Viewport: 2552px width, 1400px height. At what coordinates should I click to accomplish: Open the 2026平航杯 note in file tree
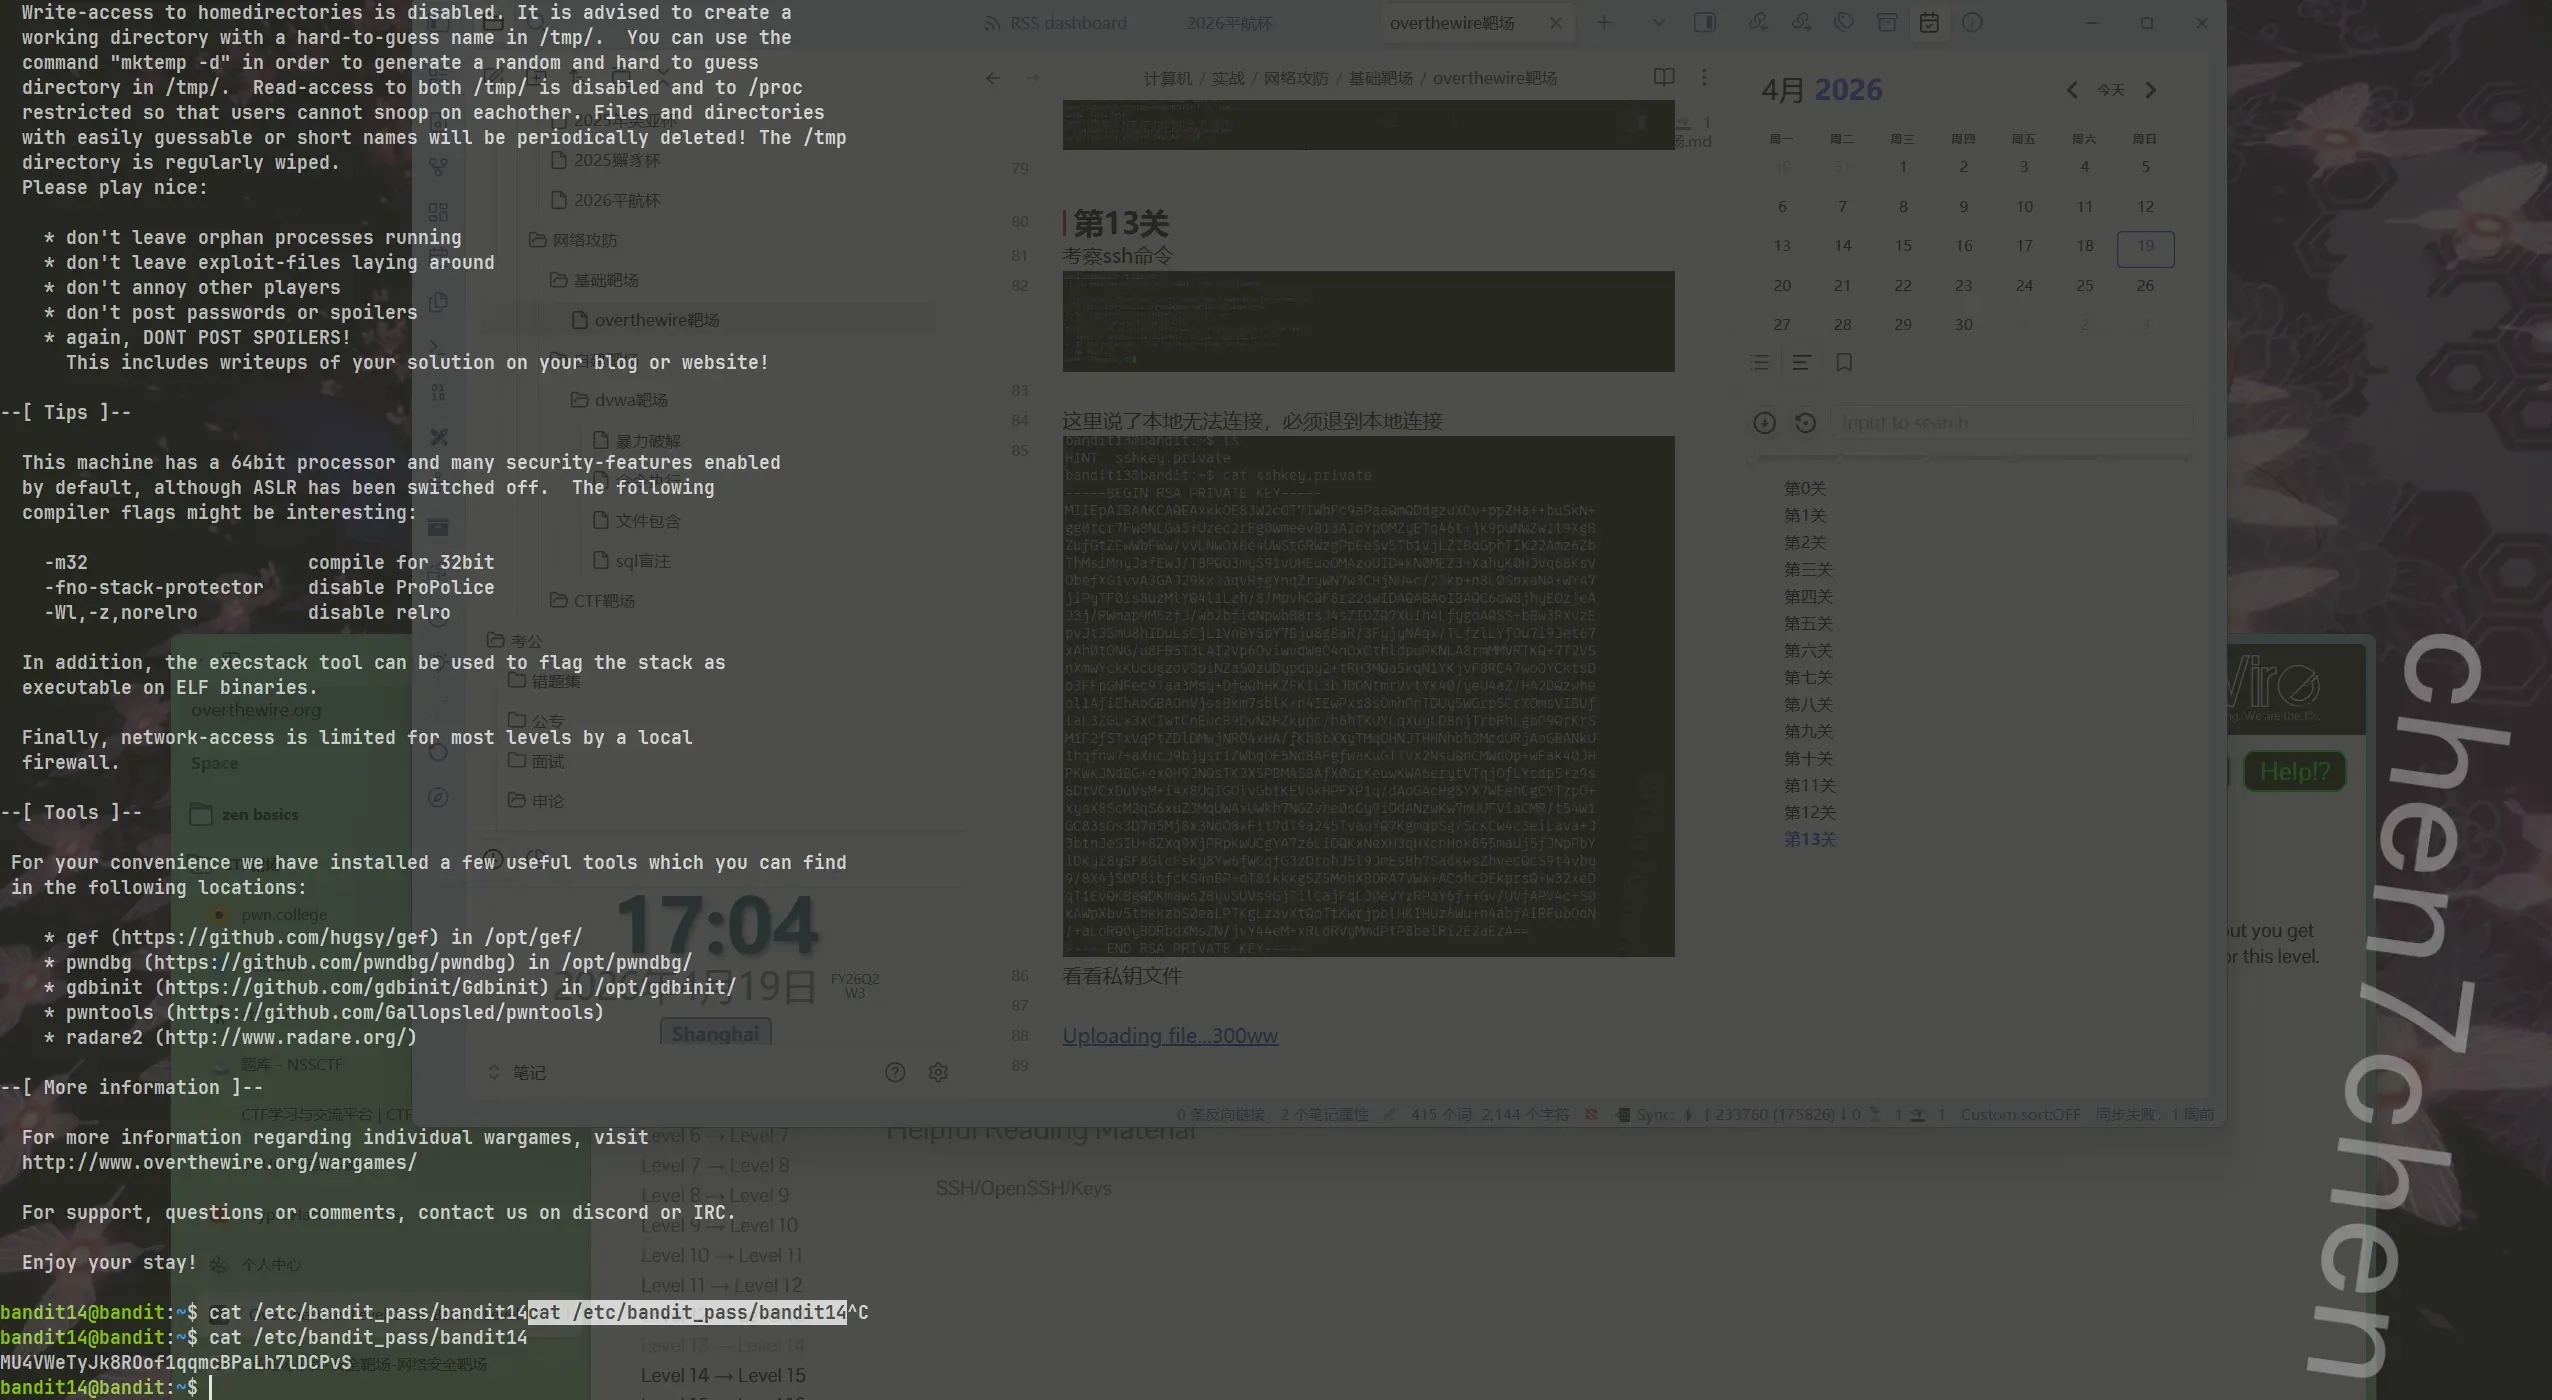(x=616, y=201)
